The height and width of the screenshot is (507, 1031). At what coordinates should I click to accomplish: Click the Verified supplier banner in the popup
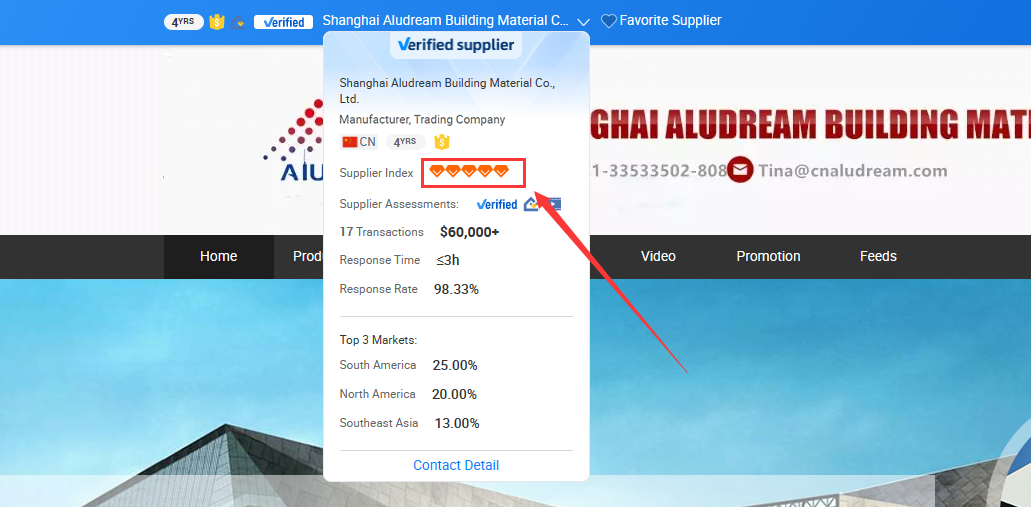click(456, 45)
